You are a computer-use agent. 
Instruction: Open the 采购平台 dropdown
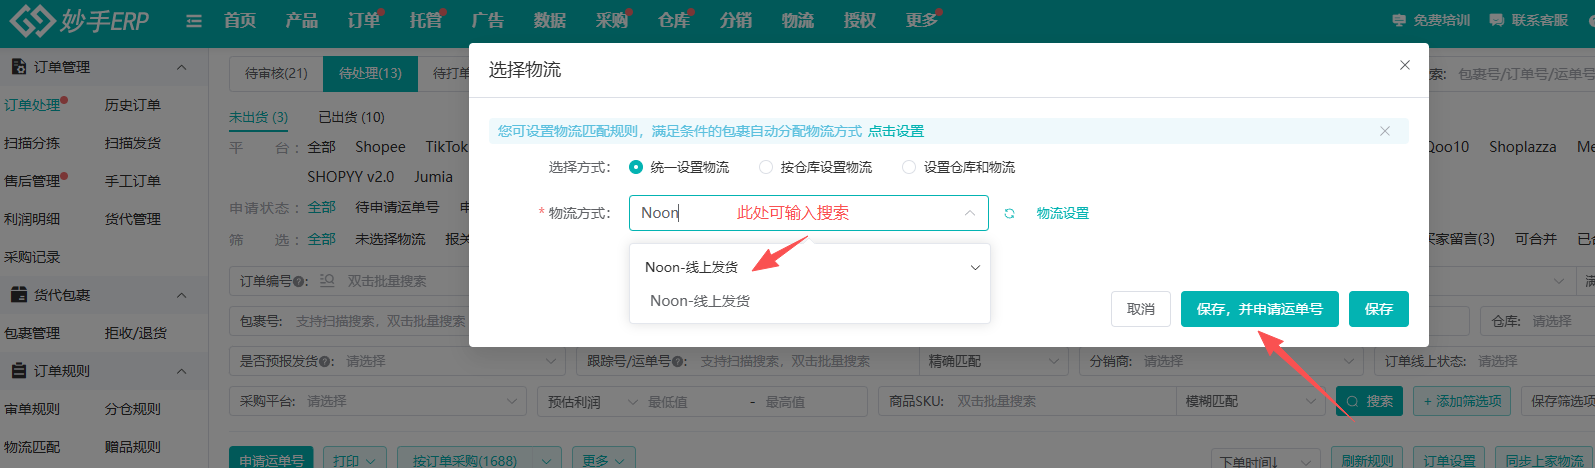pos(377,401)
